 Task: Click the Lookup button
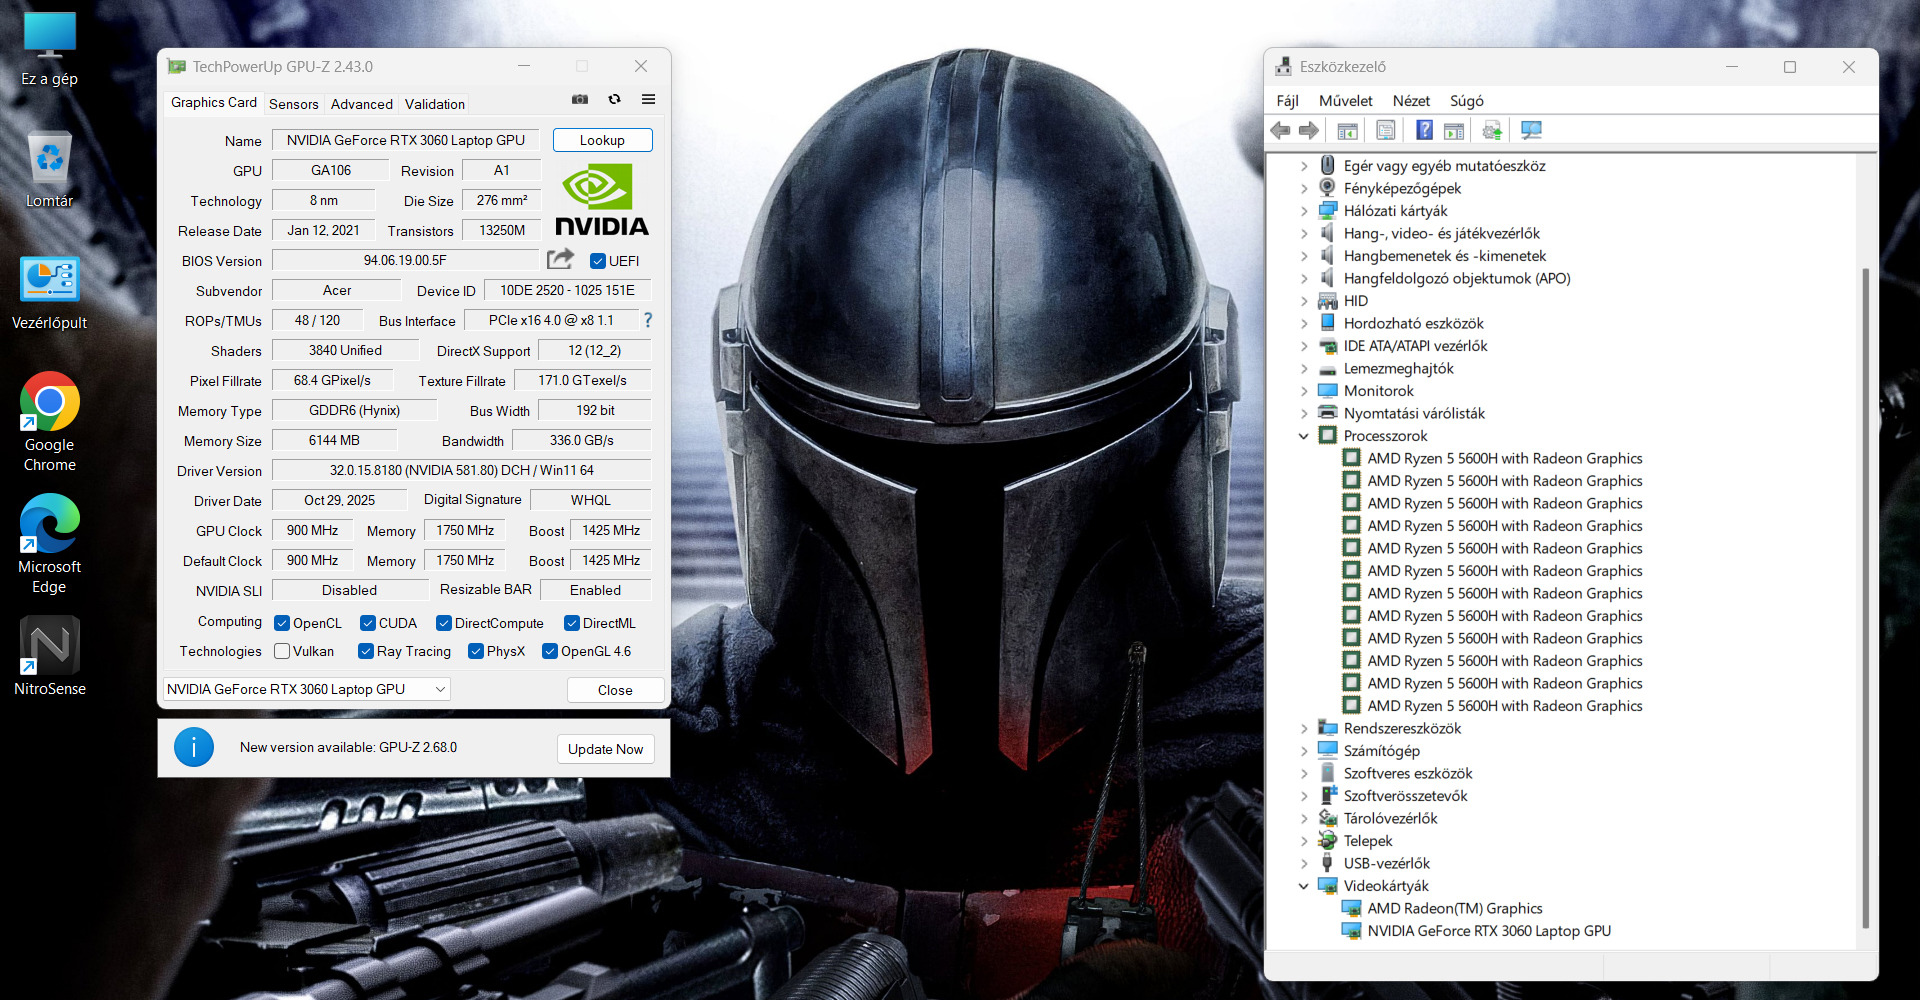click(602, 140)
